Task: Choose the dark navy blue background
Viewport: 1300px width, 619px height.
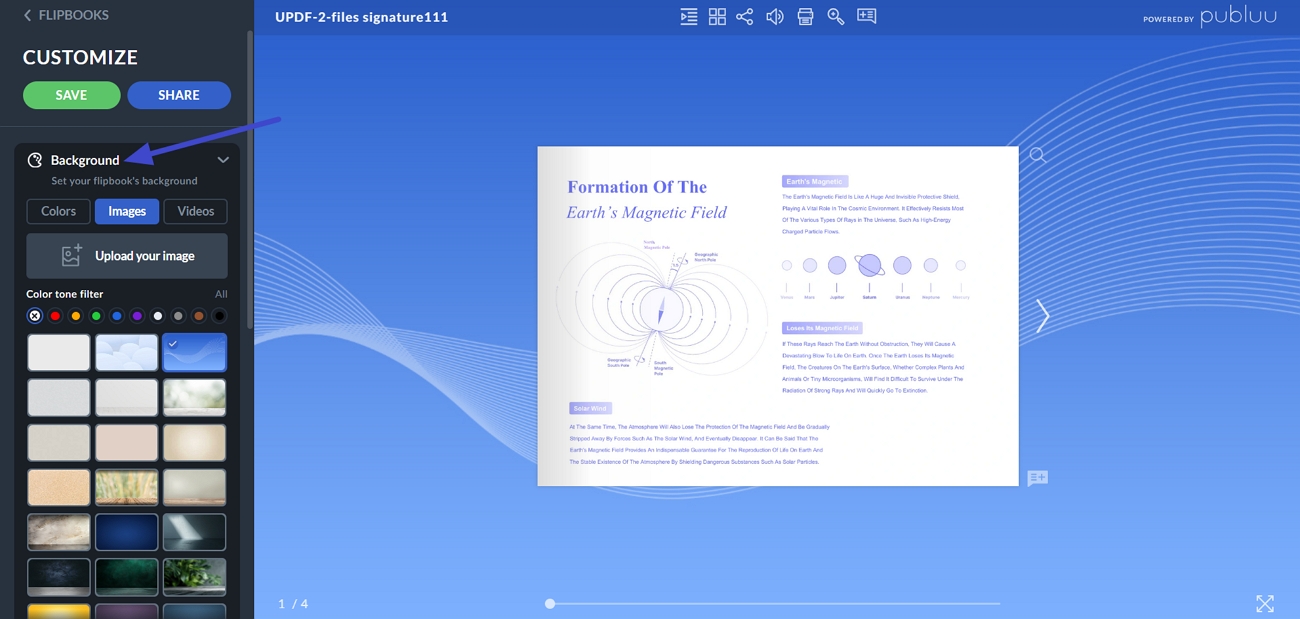Action: 127,533
